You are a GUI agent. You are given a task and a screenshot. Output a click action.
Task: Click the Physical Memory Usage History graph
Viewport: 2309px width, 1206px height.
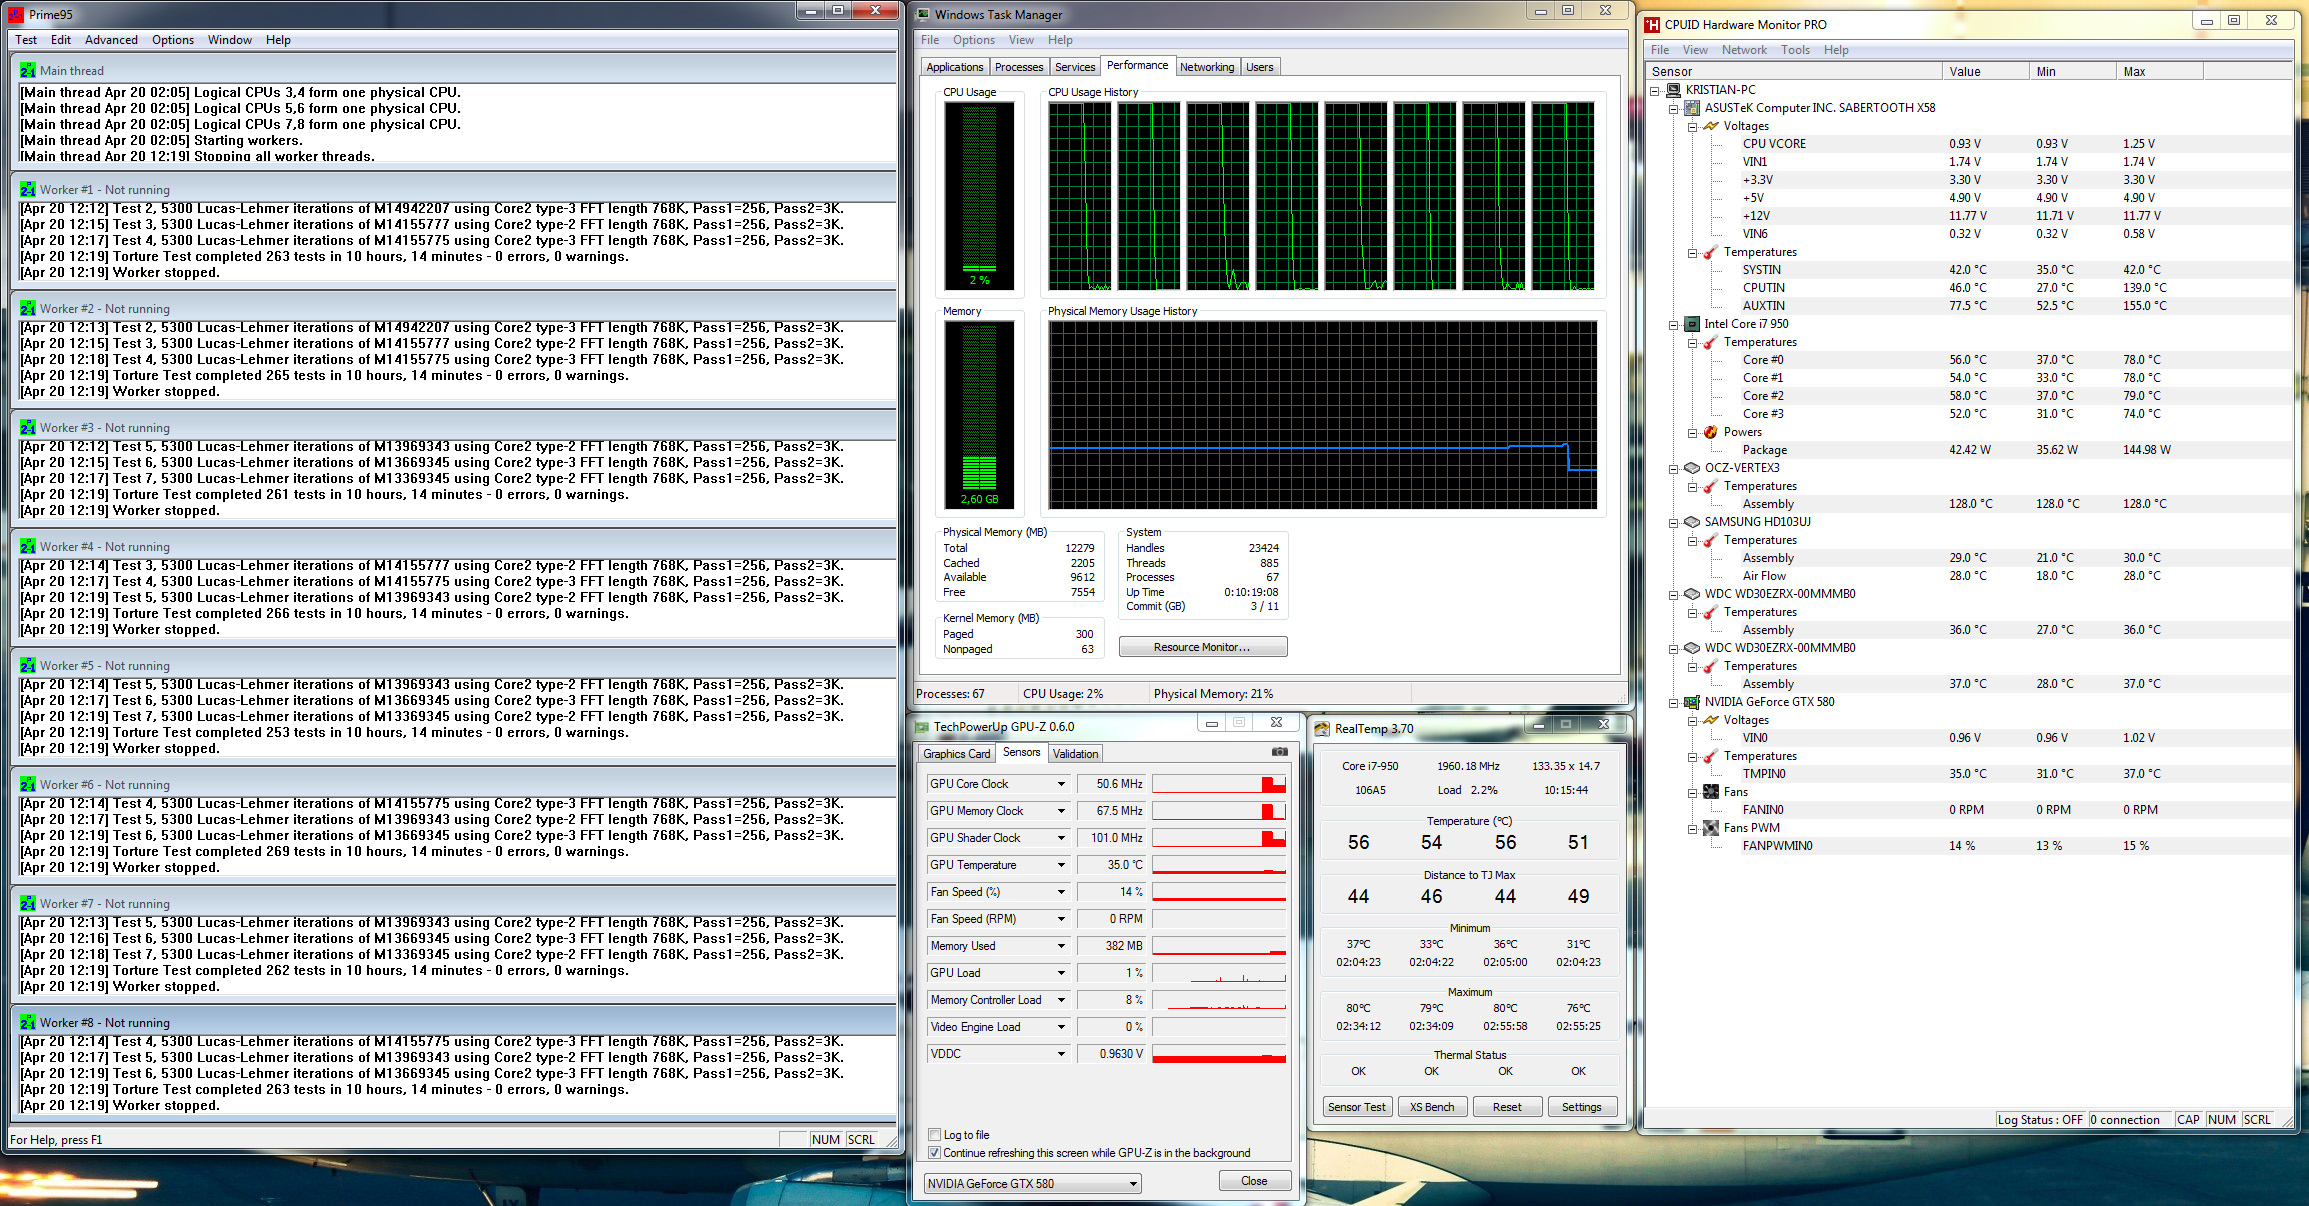pyautogui.click(x=1322, y=414)
